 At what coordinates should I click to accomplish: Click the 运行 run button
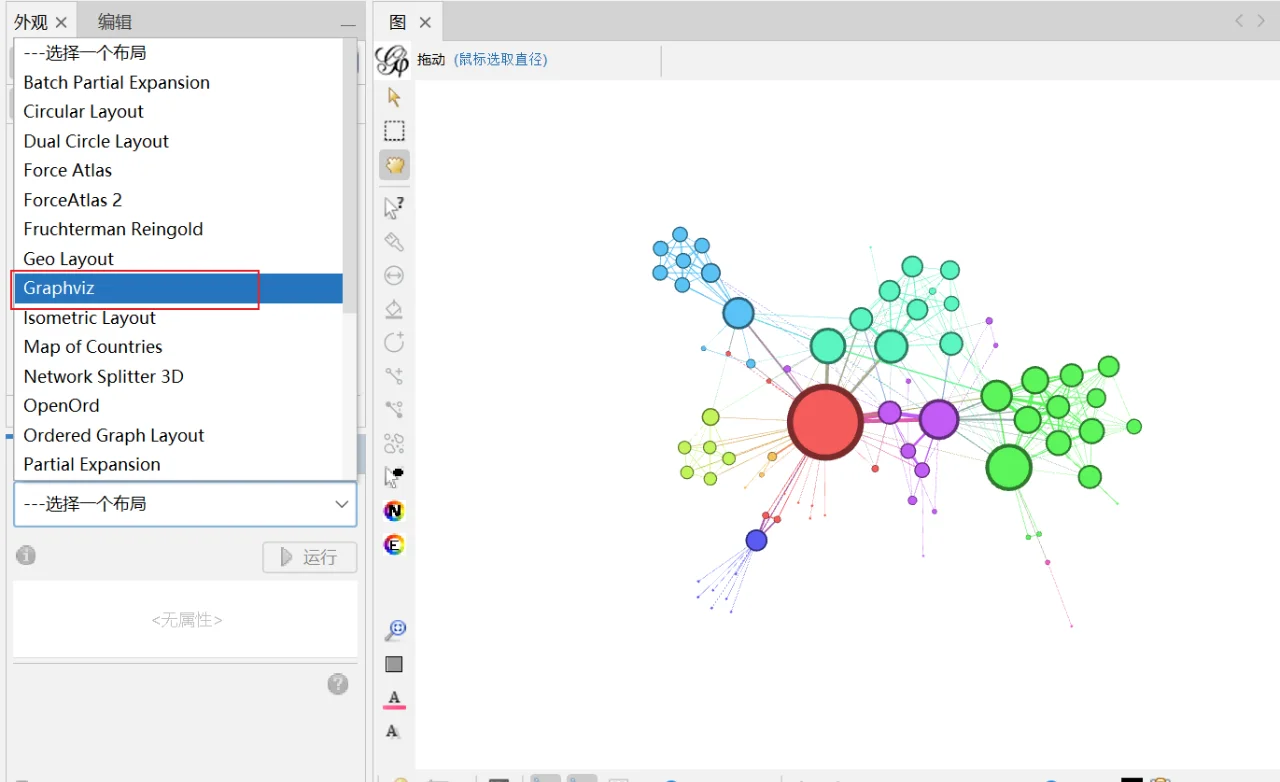click(310, 557)
